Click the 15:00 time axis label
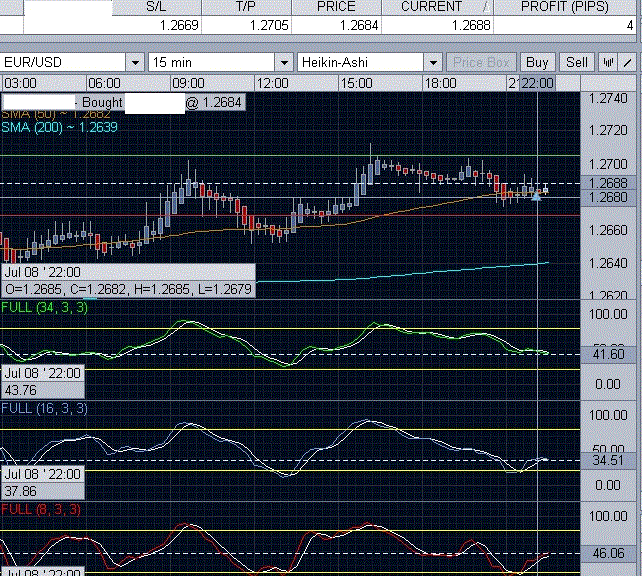The image size is (642, 576). [357, 84]
